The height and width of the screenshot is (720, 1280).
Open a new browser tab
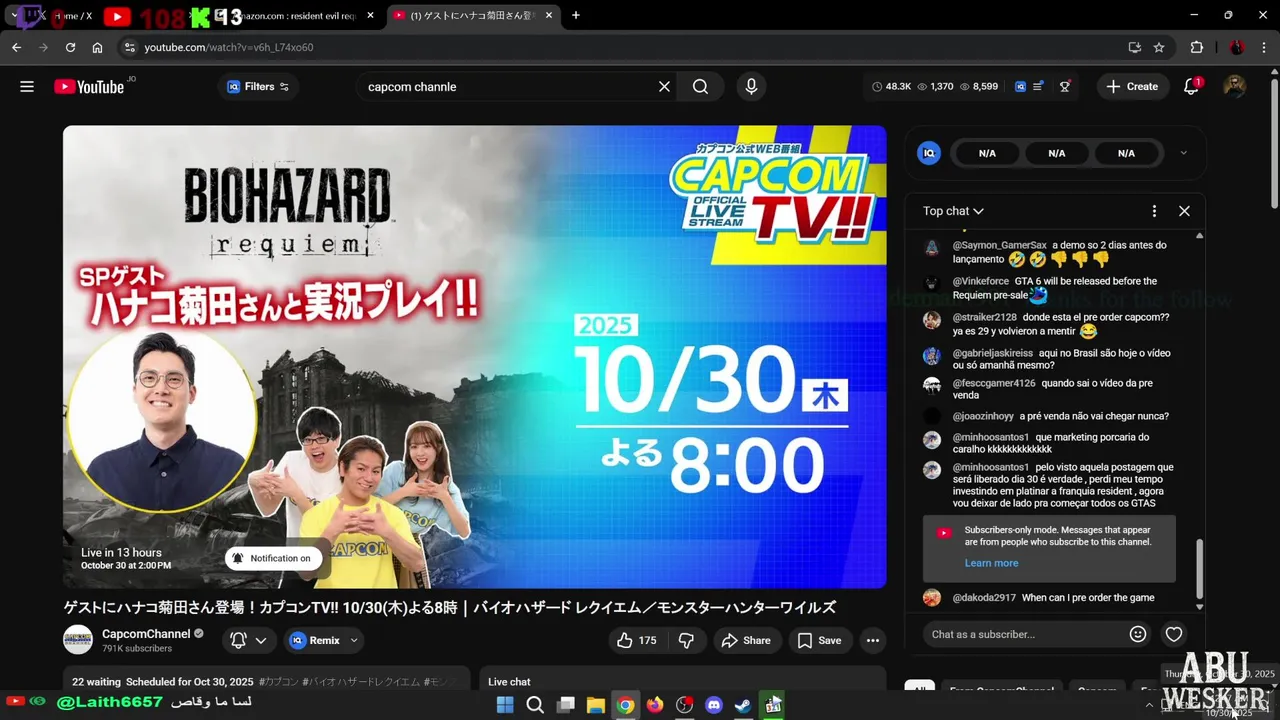pyautogui.click(x=576, y=16)
